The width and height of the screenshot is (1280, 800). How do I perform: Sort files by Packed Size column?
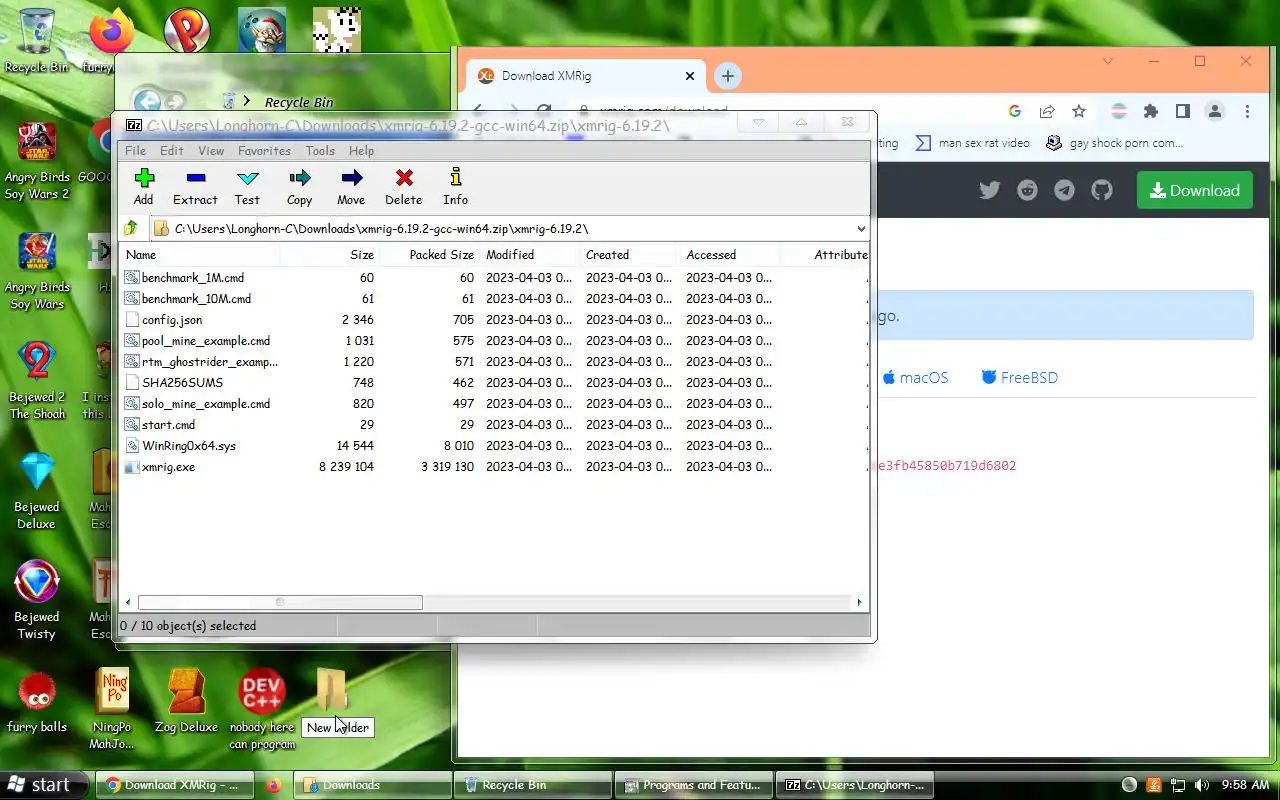[430, 255]
